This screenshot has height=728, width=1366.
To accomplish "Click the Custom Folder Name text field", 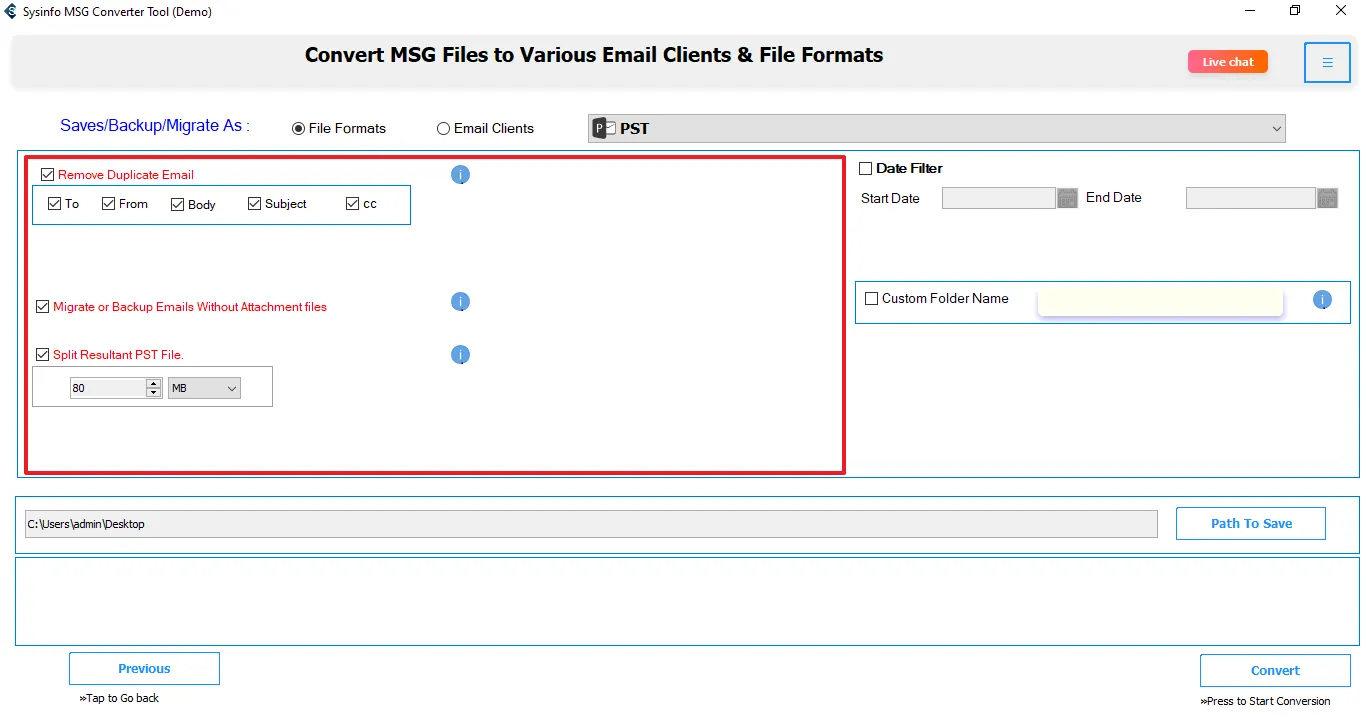I will click(x=1160, y=301).
